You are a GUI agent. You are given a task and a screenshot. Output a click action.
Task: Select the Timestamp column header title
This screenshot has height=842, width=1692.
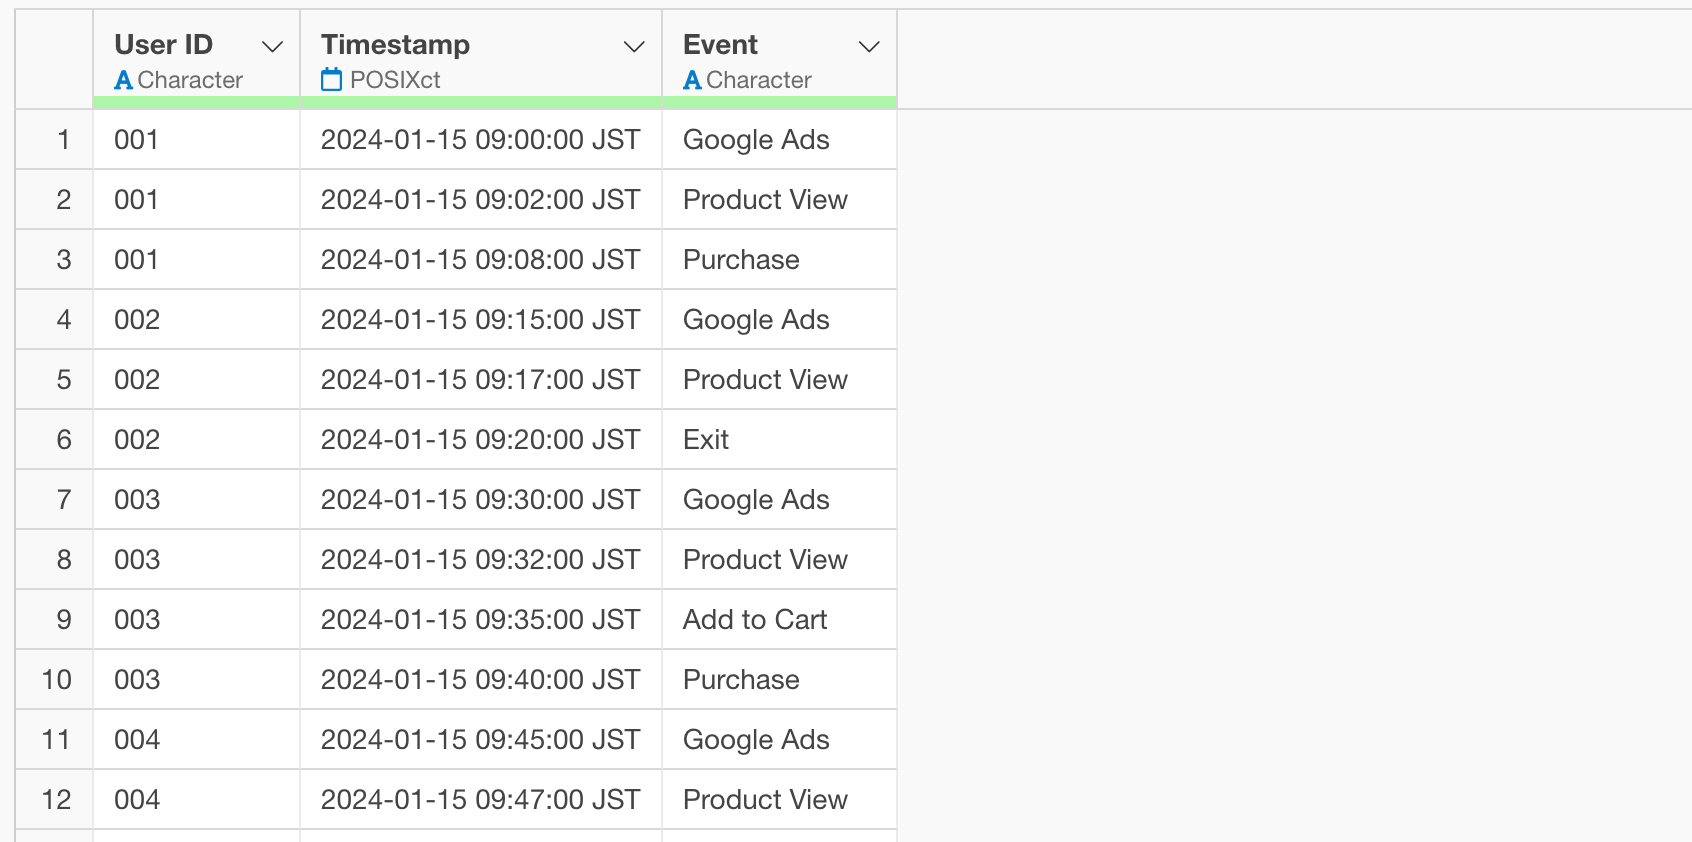(395, 45)
